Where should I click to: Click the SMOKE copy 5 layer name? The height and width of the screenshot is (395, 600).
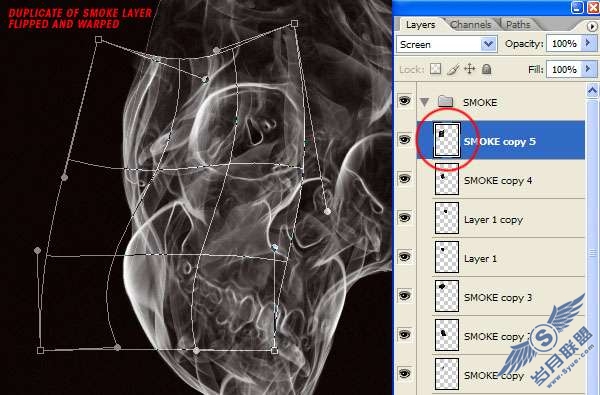[499, 142]
